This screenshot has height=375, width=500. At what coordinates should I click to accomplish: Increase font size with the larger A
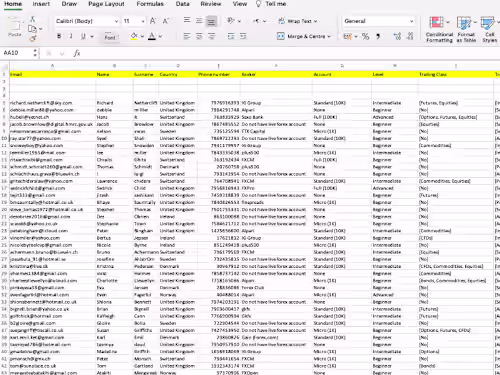pyautogui.click(x=153, y=21)
